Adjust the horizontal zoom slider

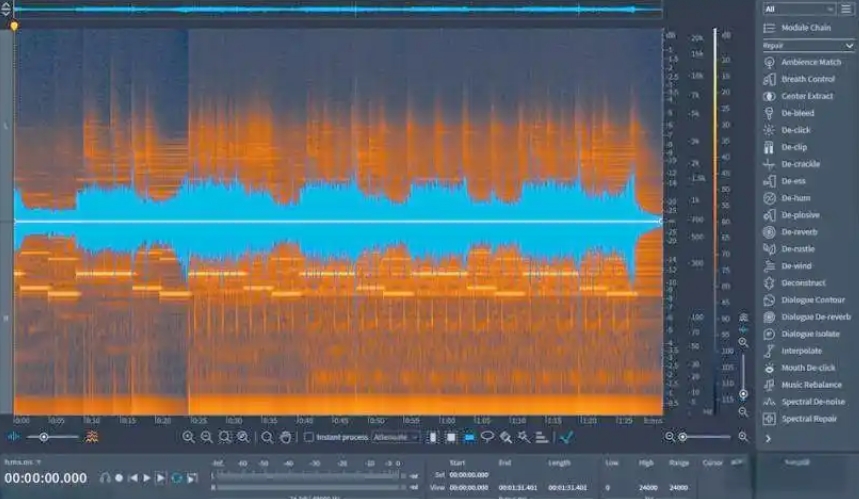[705, 437]
